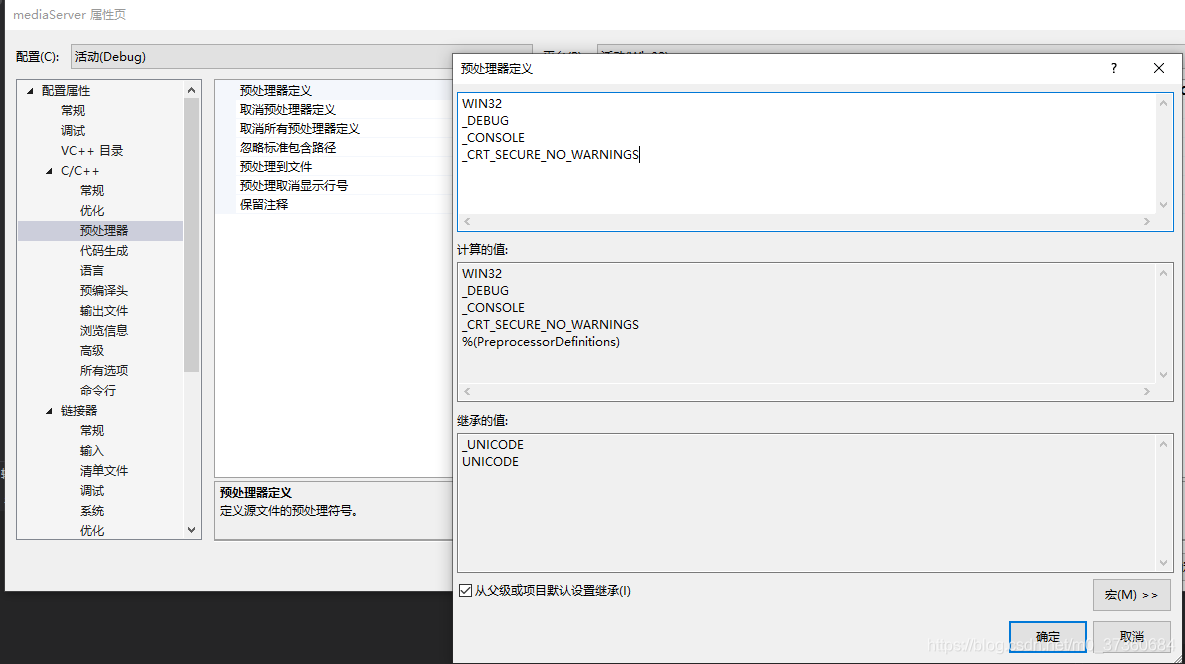
Task: Click right arrow of edit box horizontal scrollbar
Action: pos(1146,221)
